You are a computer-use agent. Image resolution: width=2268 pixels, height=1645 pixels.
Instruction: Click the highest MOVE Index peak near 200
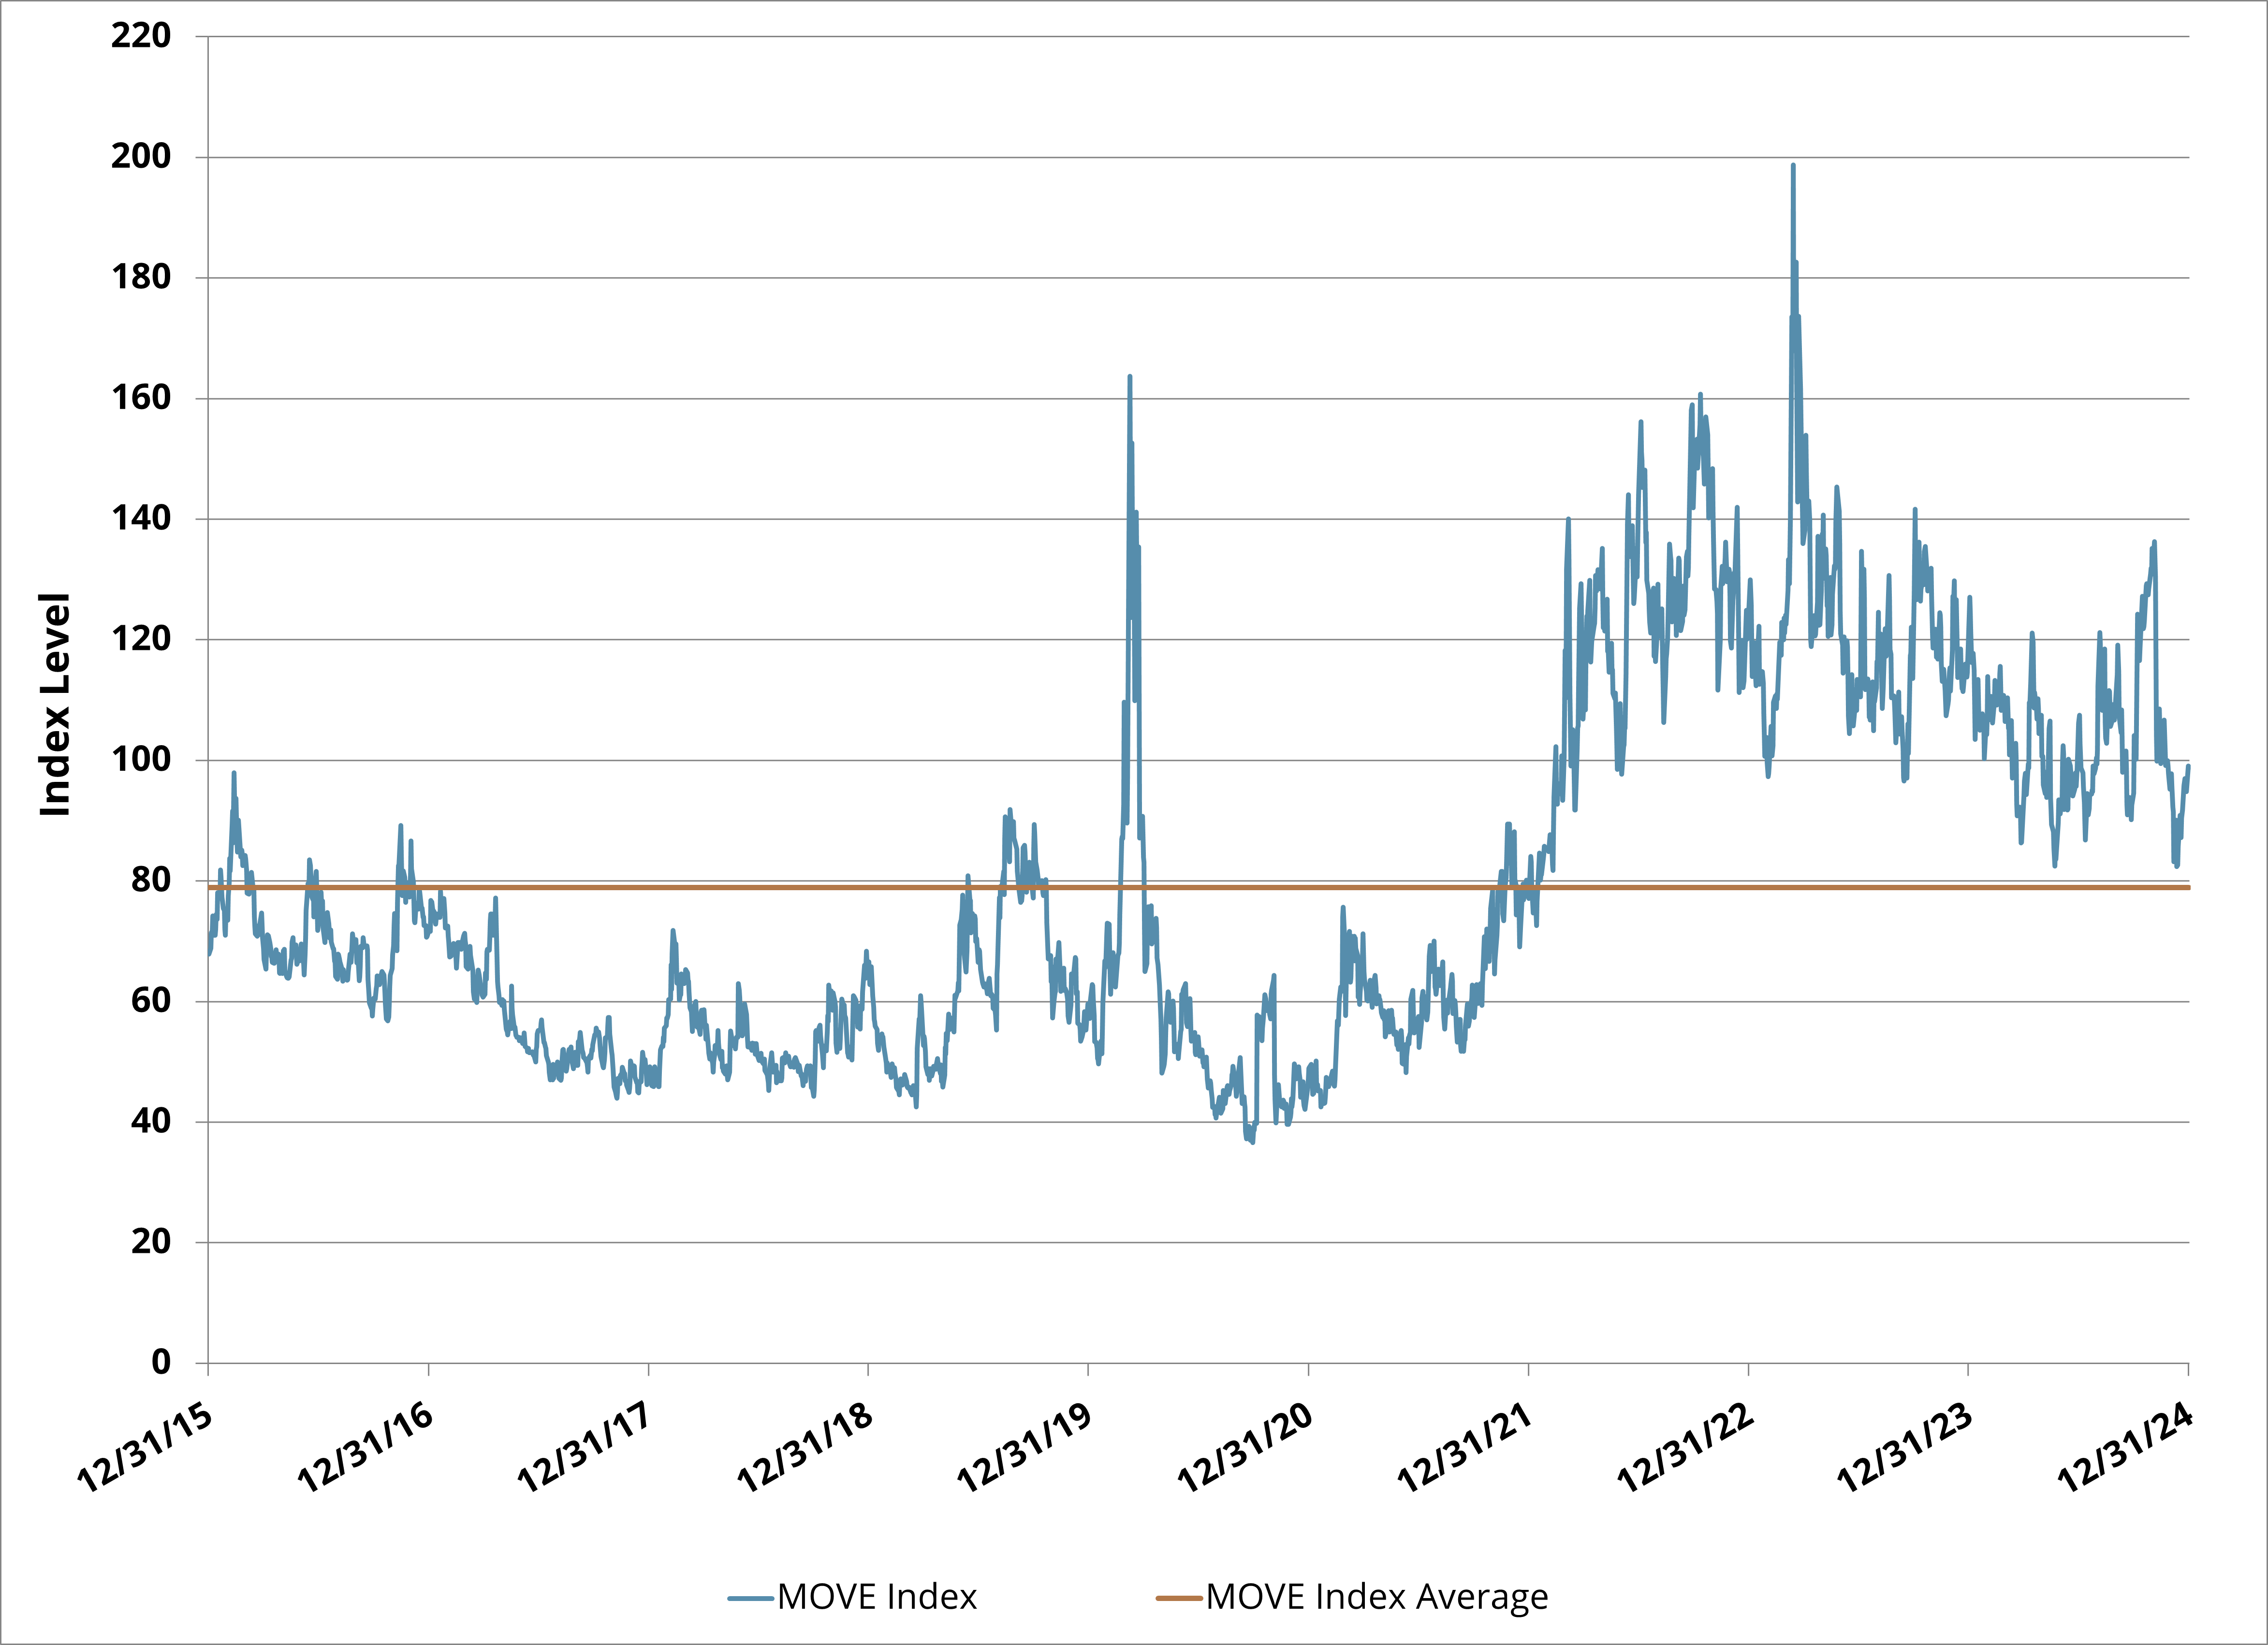1793,166
